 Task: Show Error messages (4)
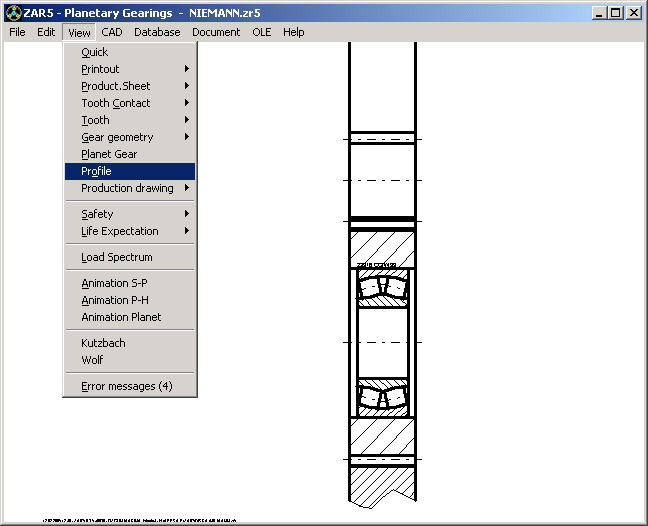[126, 386]
